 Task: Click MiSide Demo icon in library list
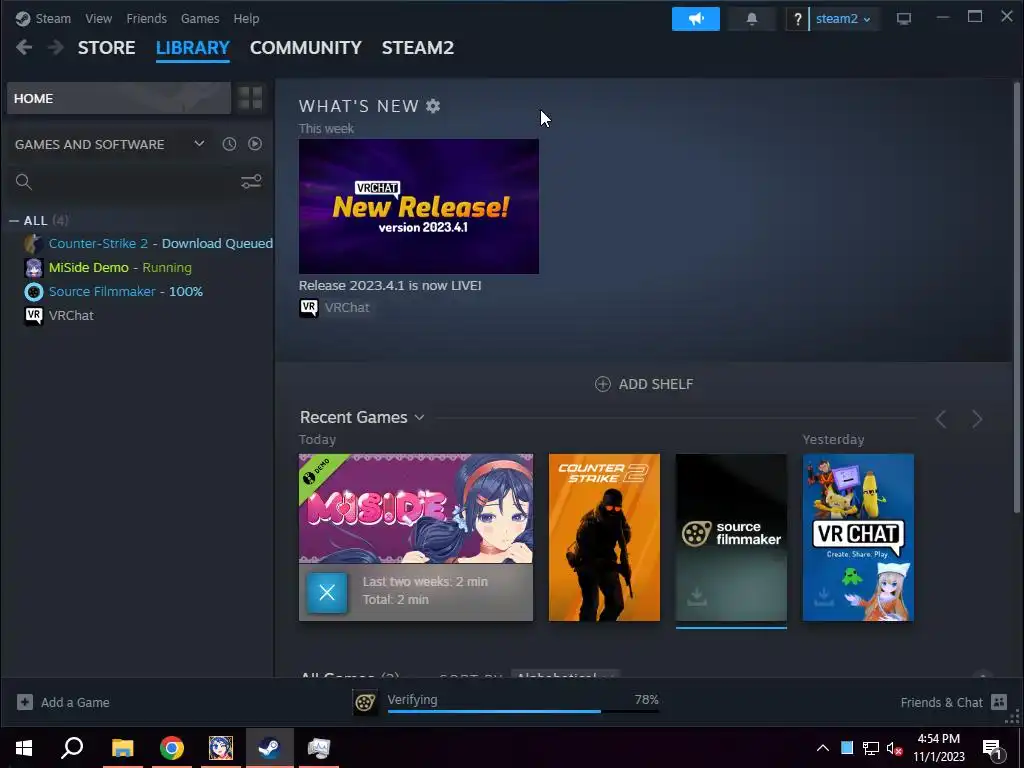pyautogui.click(x=33, y=268)
